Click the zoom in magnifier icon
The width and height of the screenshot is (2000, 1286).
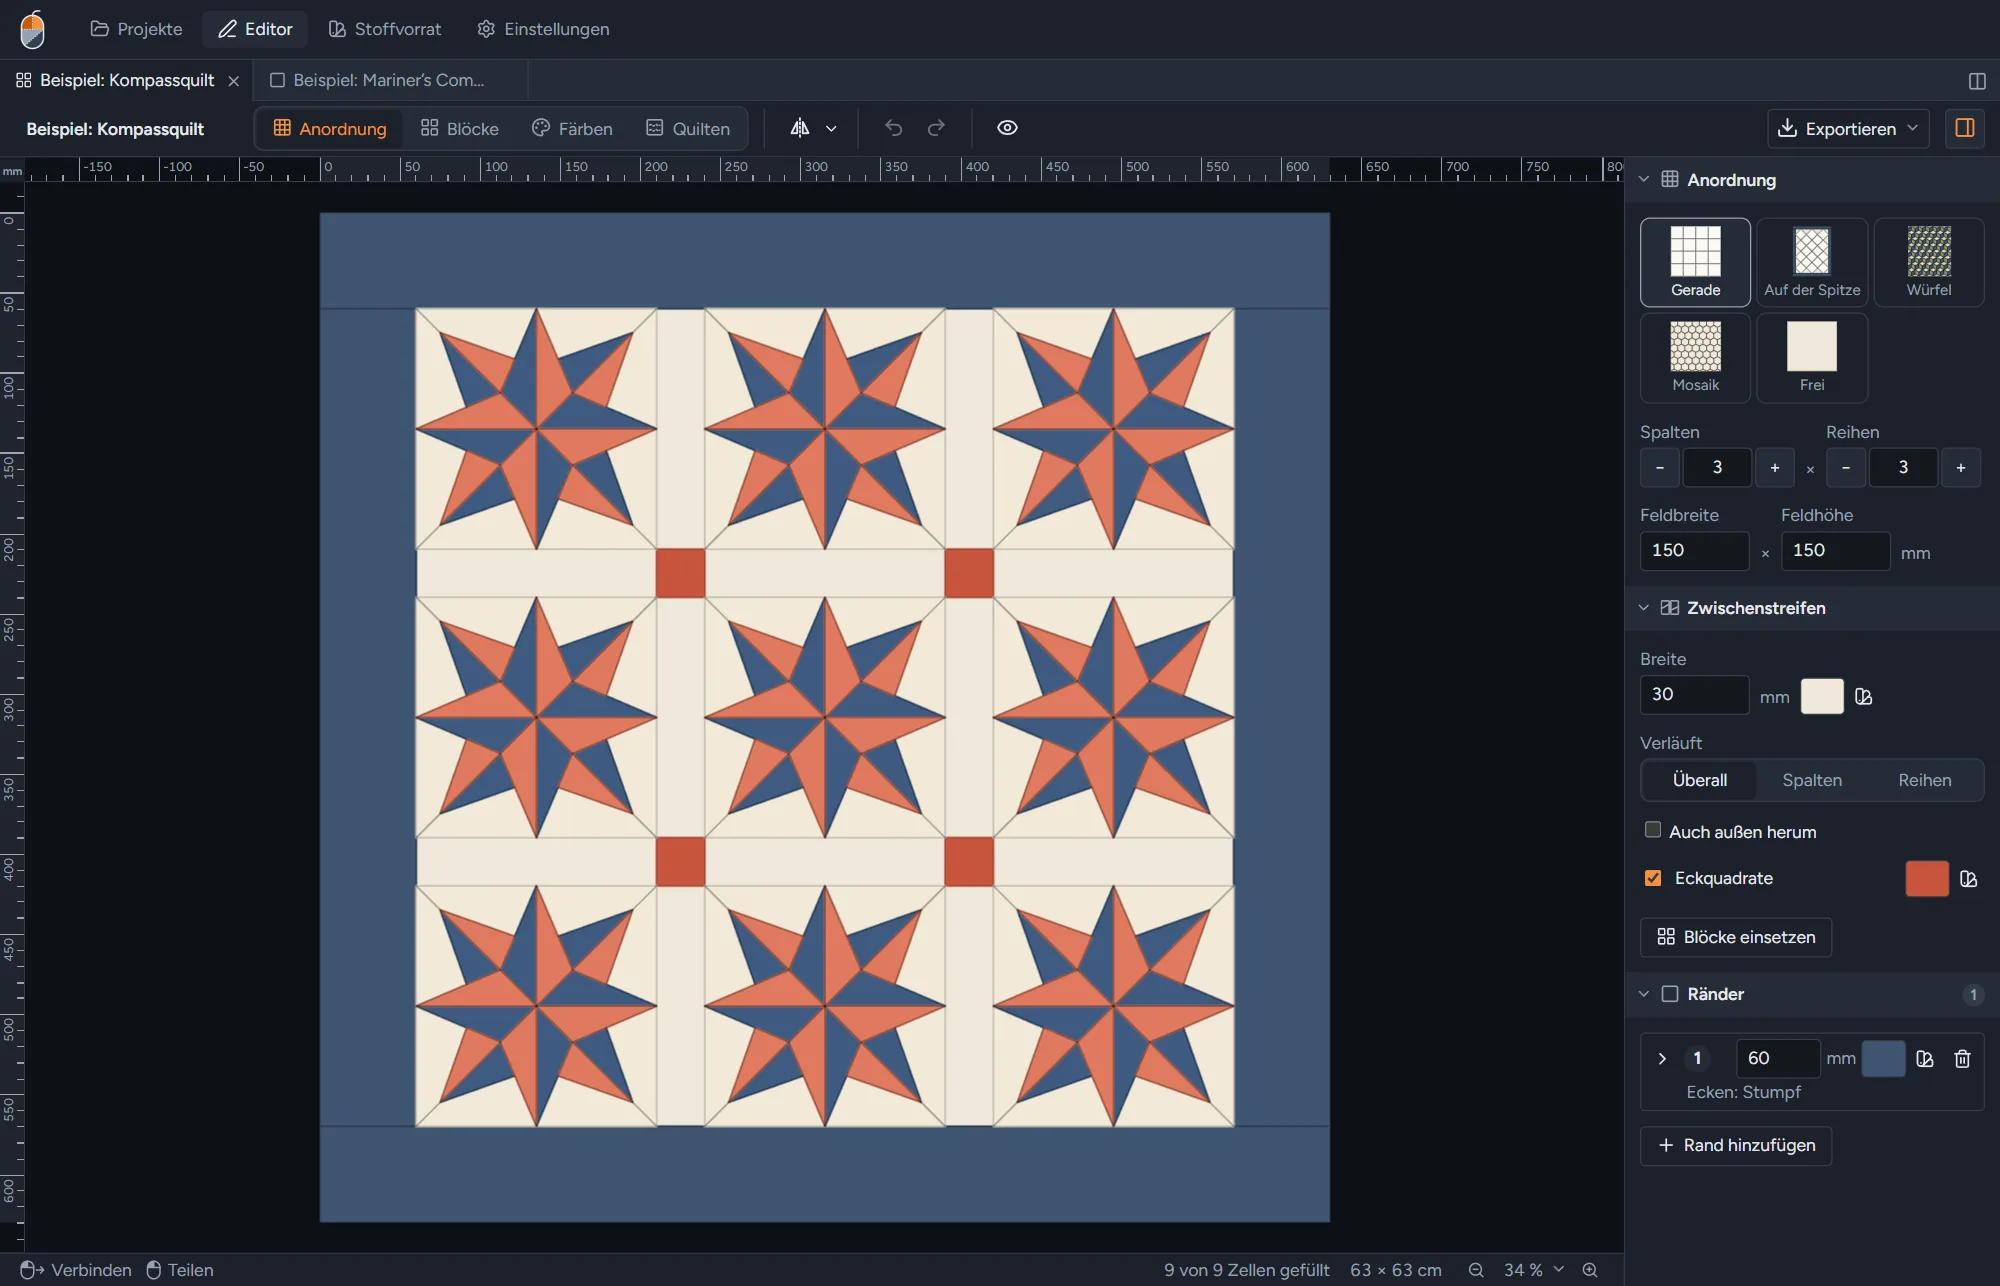[x=1590, y=1270]
